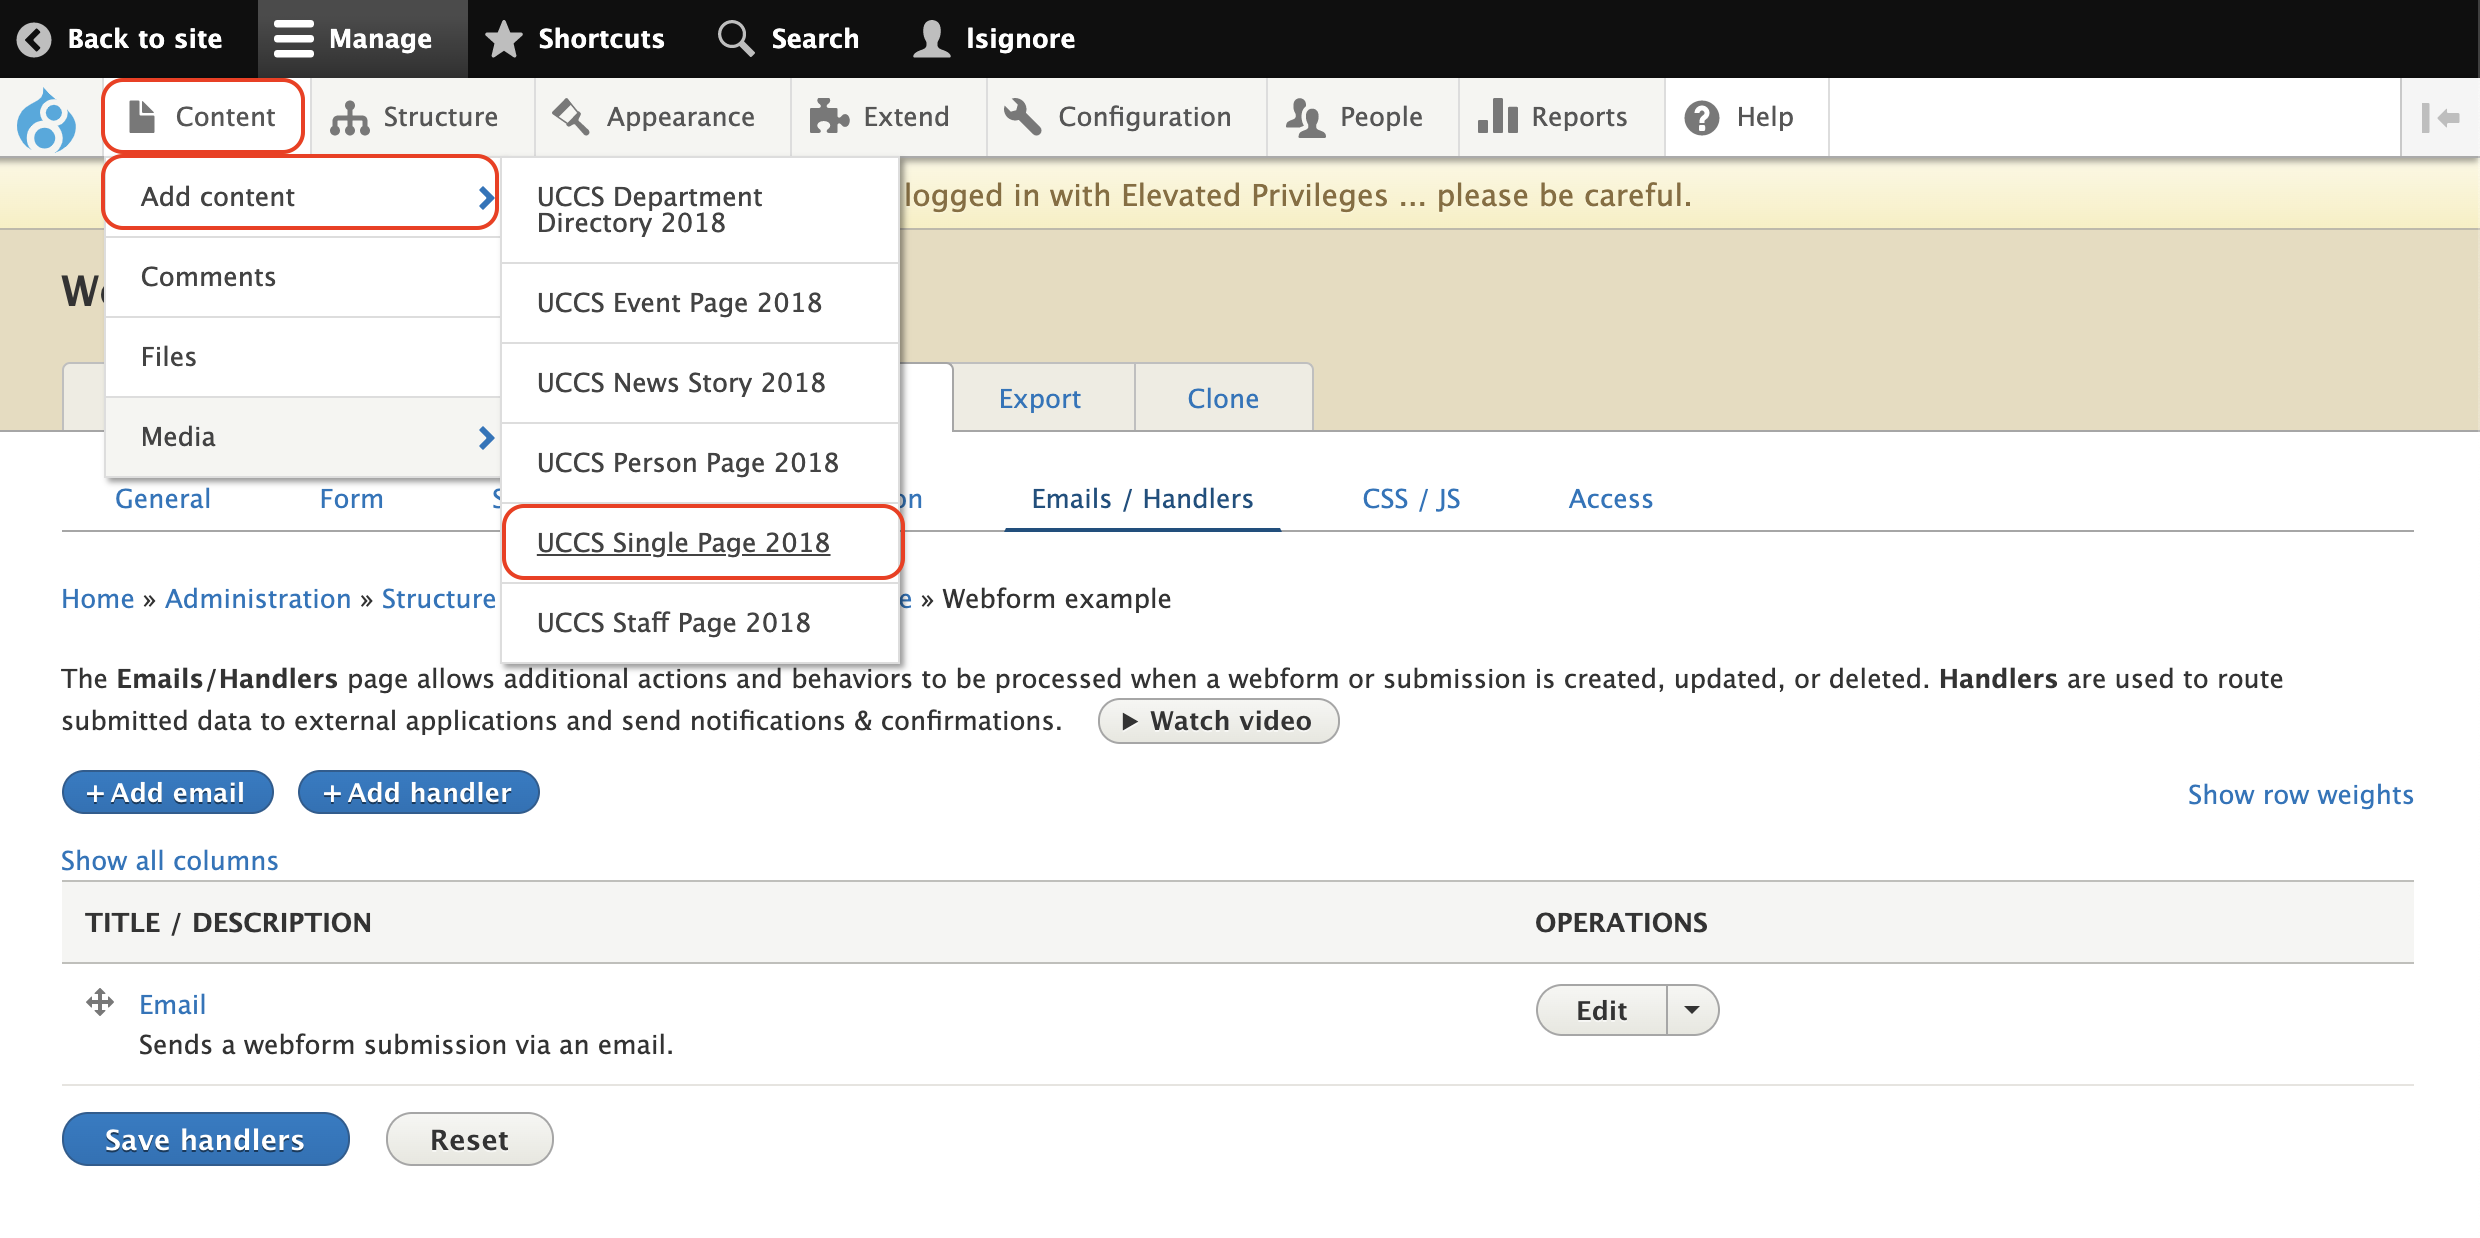2480x1238 pixels.
Task: Click the Structure toolbar label
Action: pos(440,117)
